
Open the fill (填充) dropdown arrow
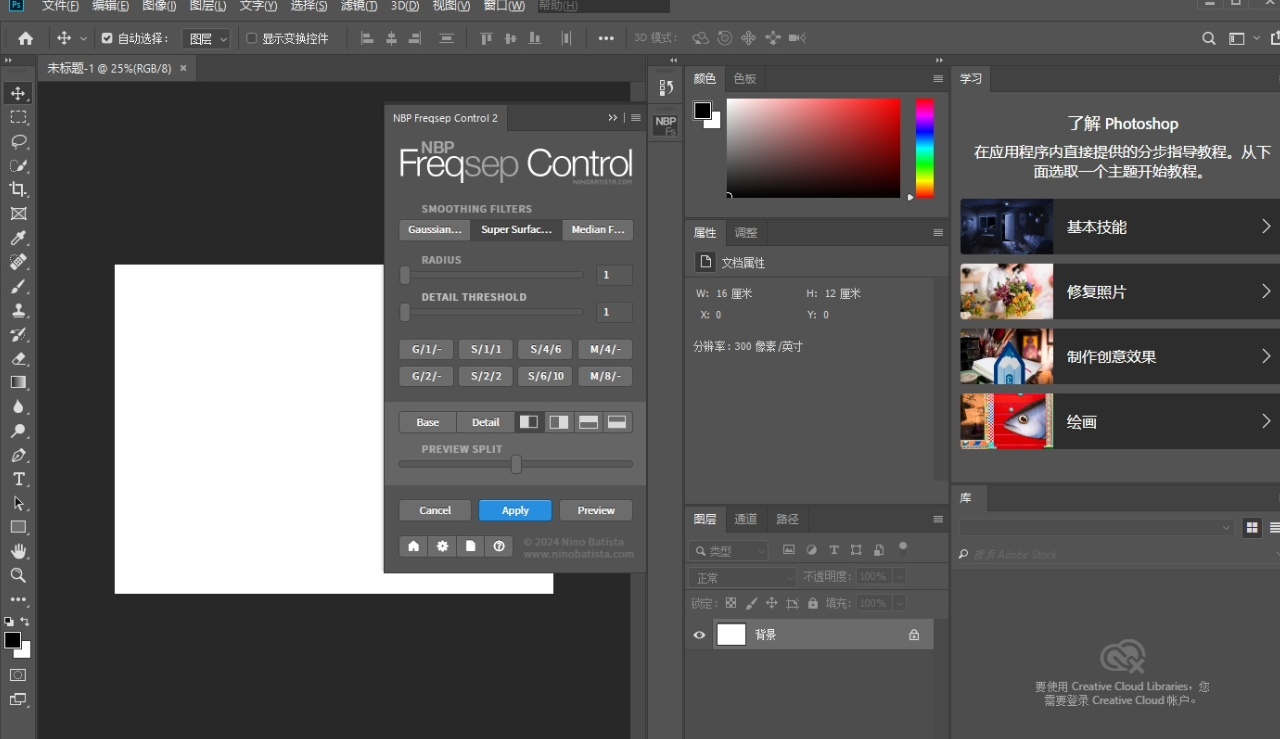click(899, 603)
